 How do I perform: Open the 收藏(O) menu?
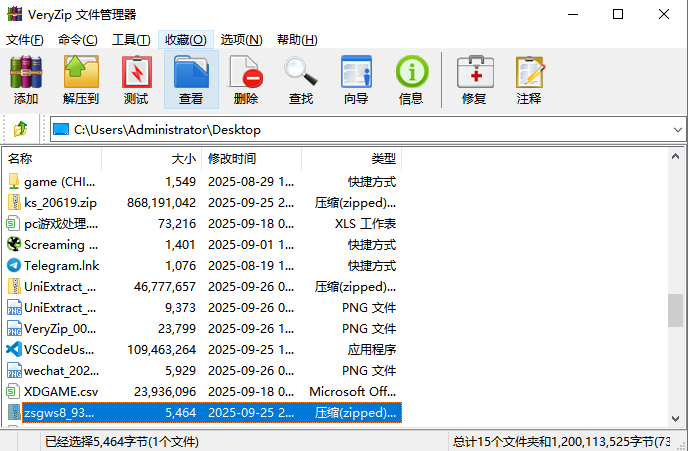[x=186, y=40]
